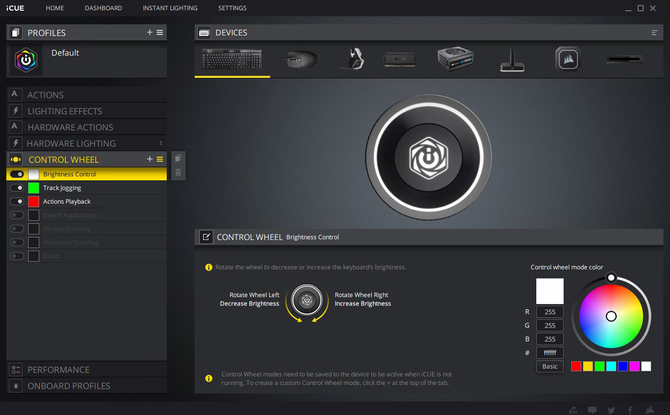The width and height of the screenshot is (670, 415).
Task: Click the large control wheel graphic
Action: click(428, 157)
